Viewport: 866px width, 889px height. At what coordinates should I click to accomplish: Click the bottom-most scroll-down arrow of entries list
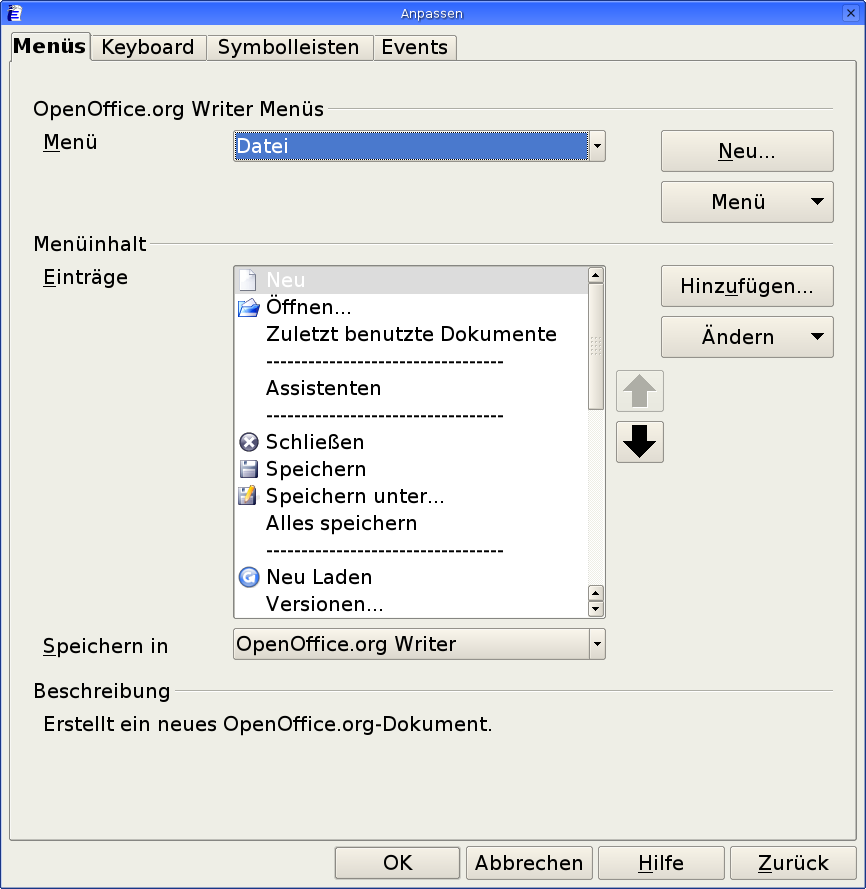tap(595, 609)
